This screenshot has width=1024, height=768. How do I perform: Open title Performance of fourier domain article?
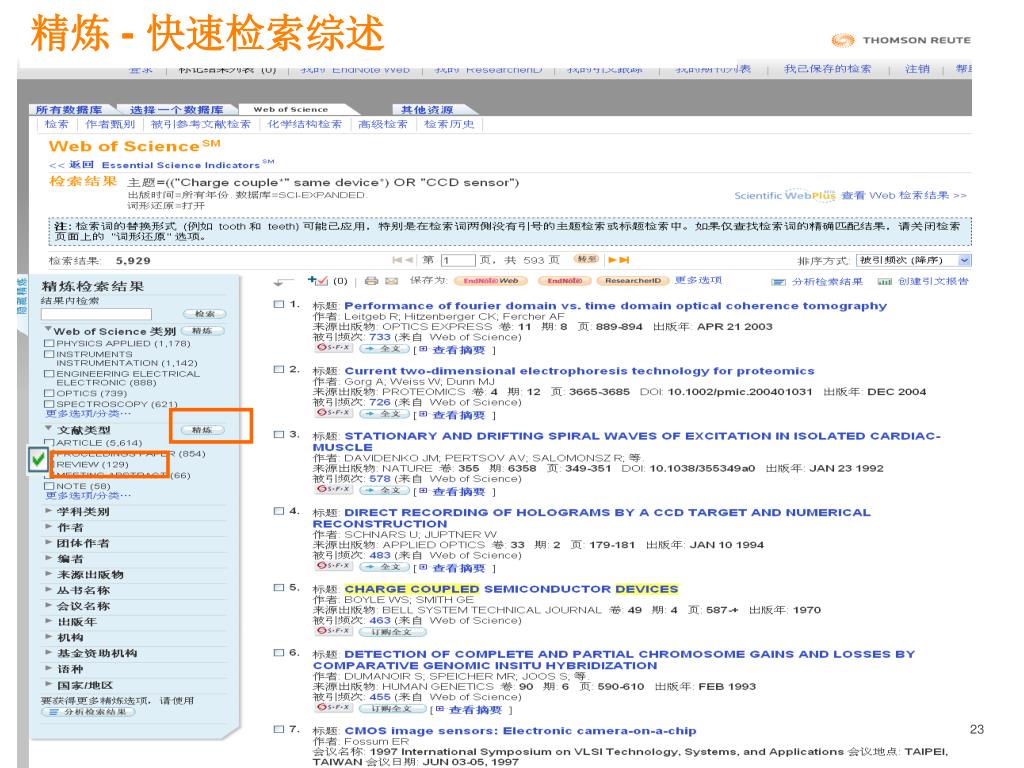point(615,306)
